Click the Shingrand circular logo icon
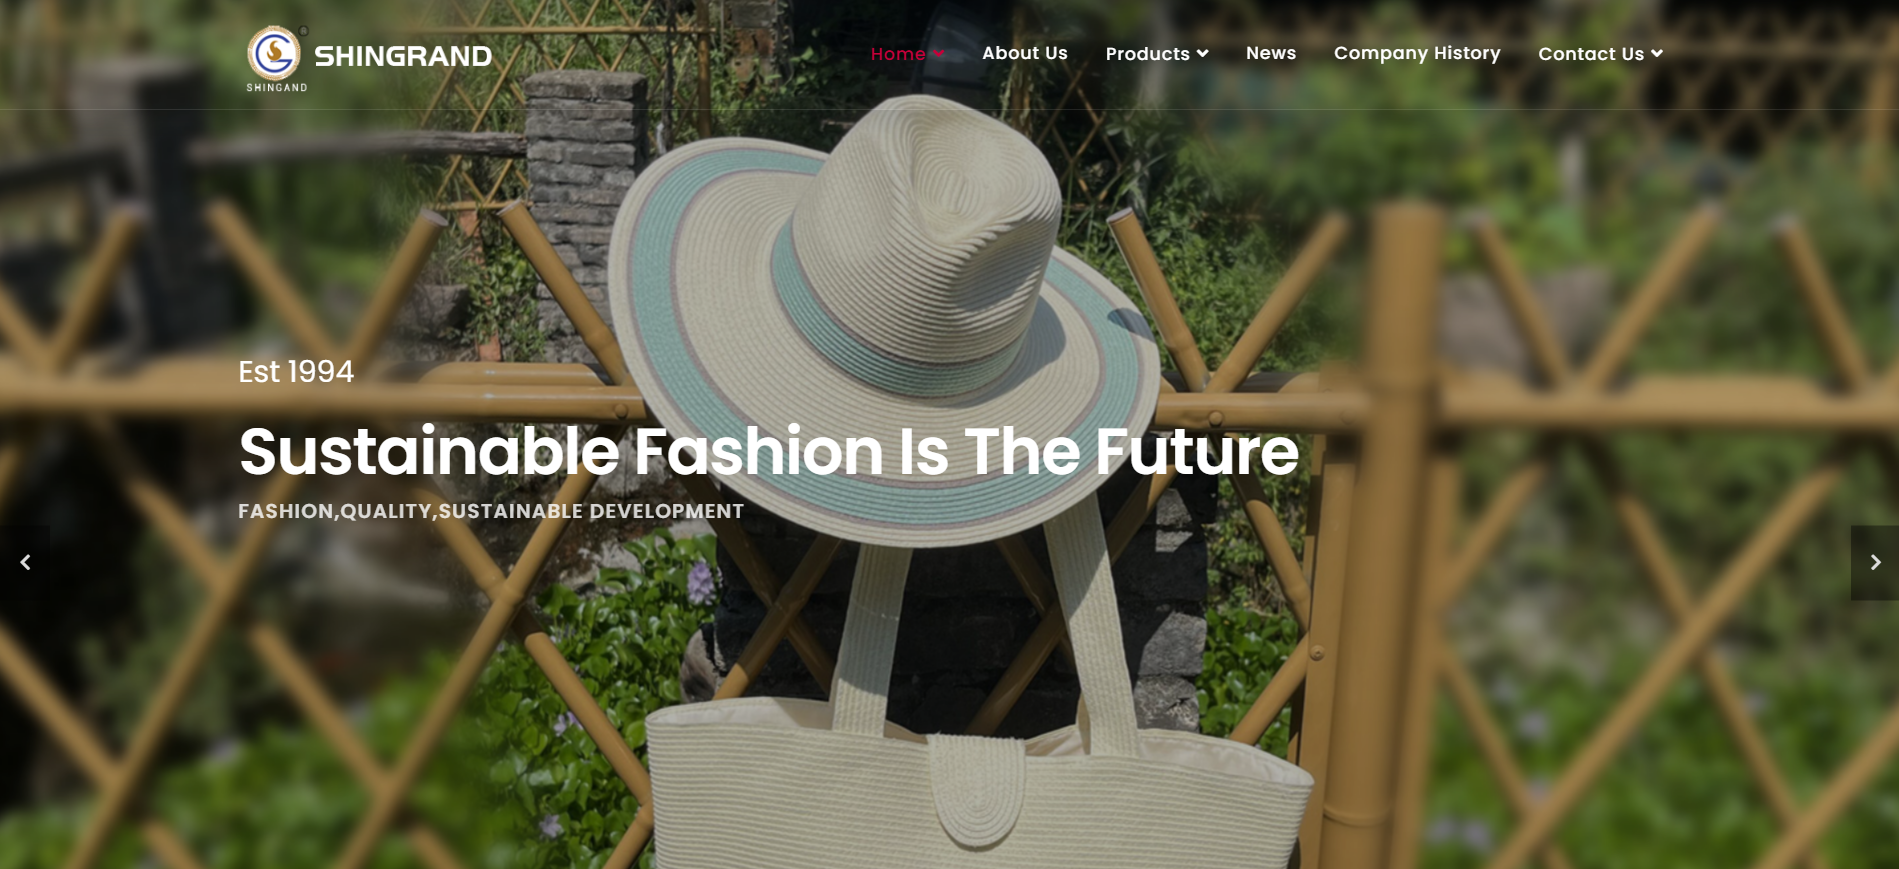 (274, 53)
